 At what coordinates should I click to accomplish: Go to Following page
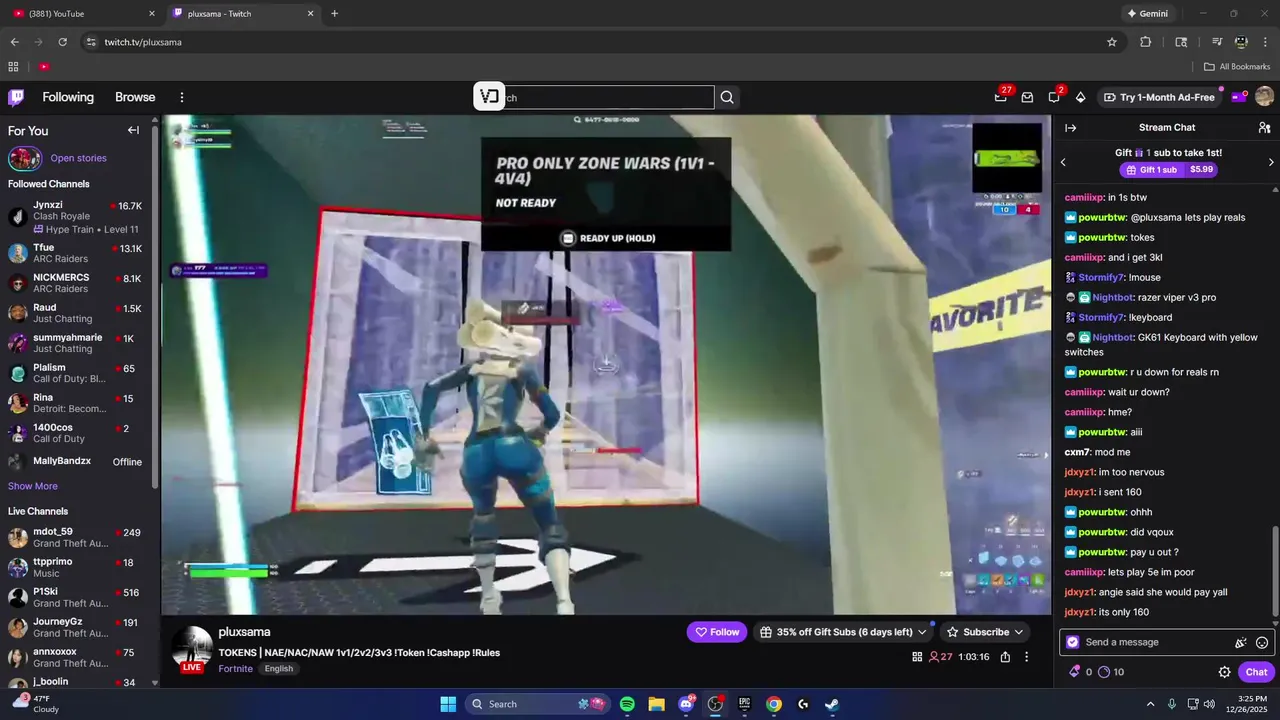(68, 97)
